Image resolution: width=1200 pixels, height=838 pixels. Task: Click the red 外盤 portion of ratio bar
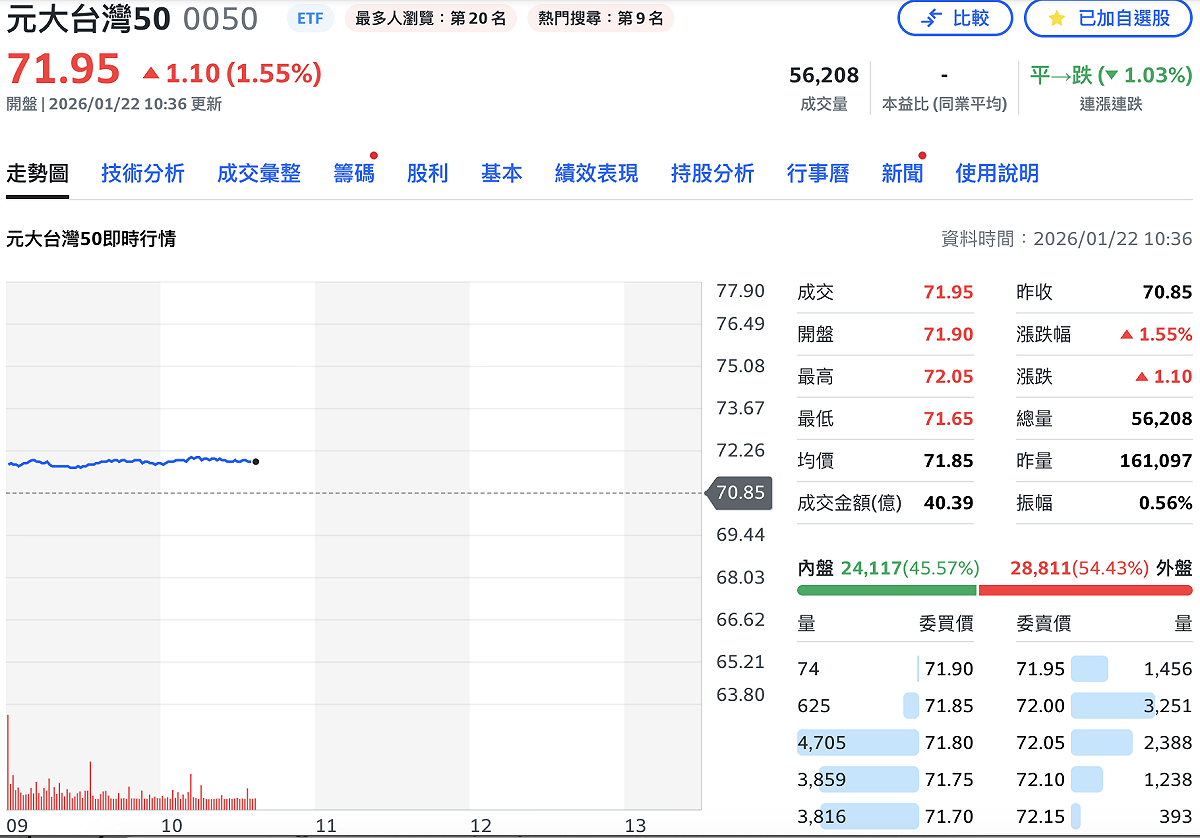[1086, 590]
